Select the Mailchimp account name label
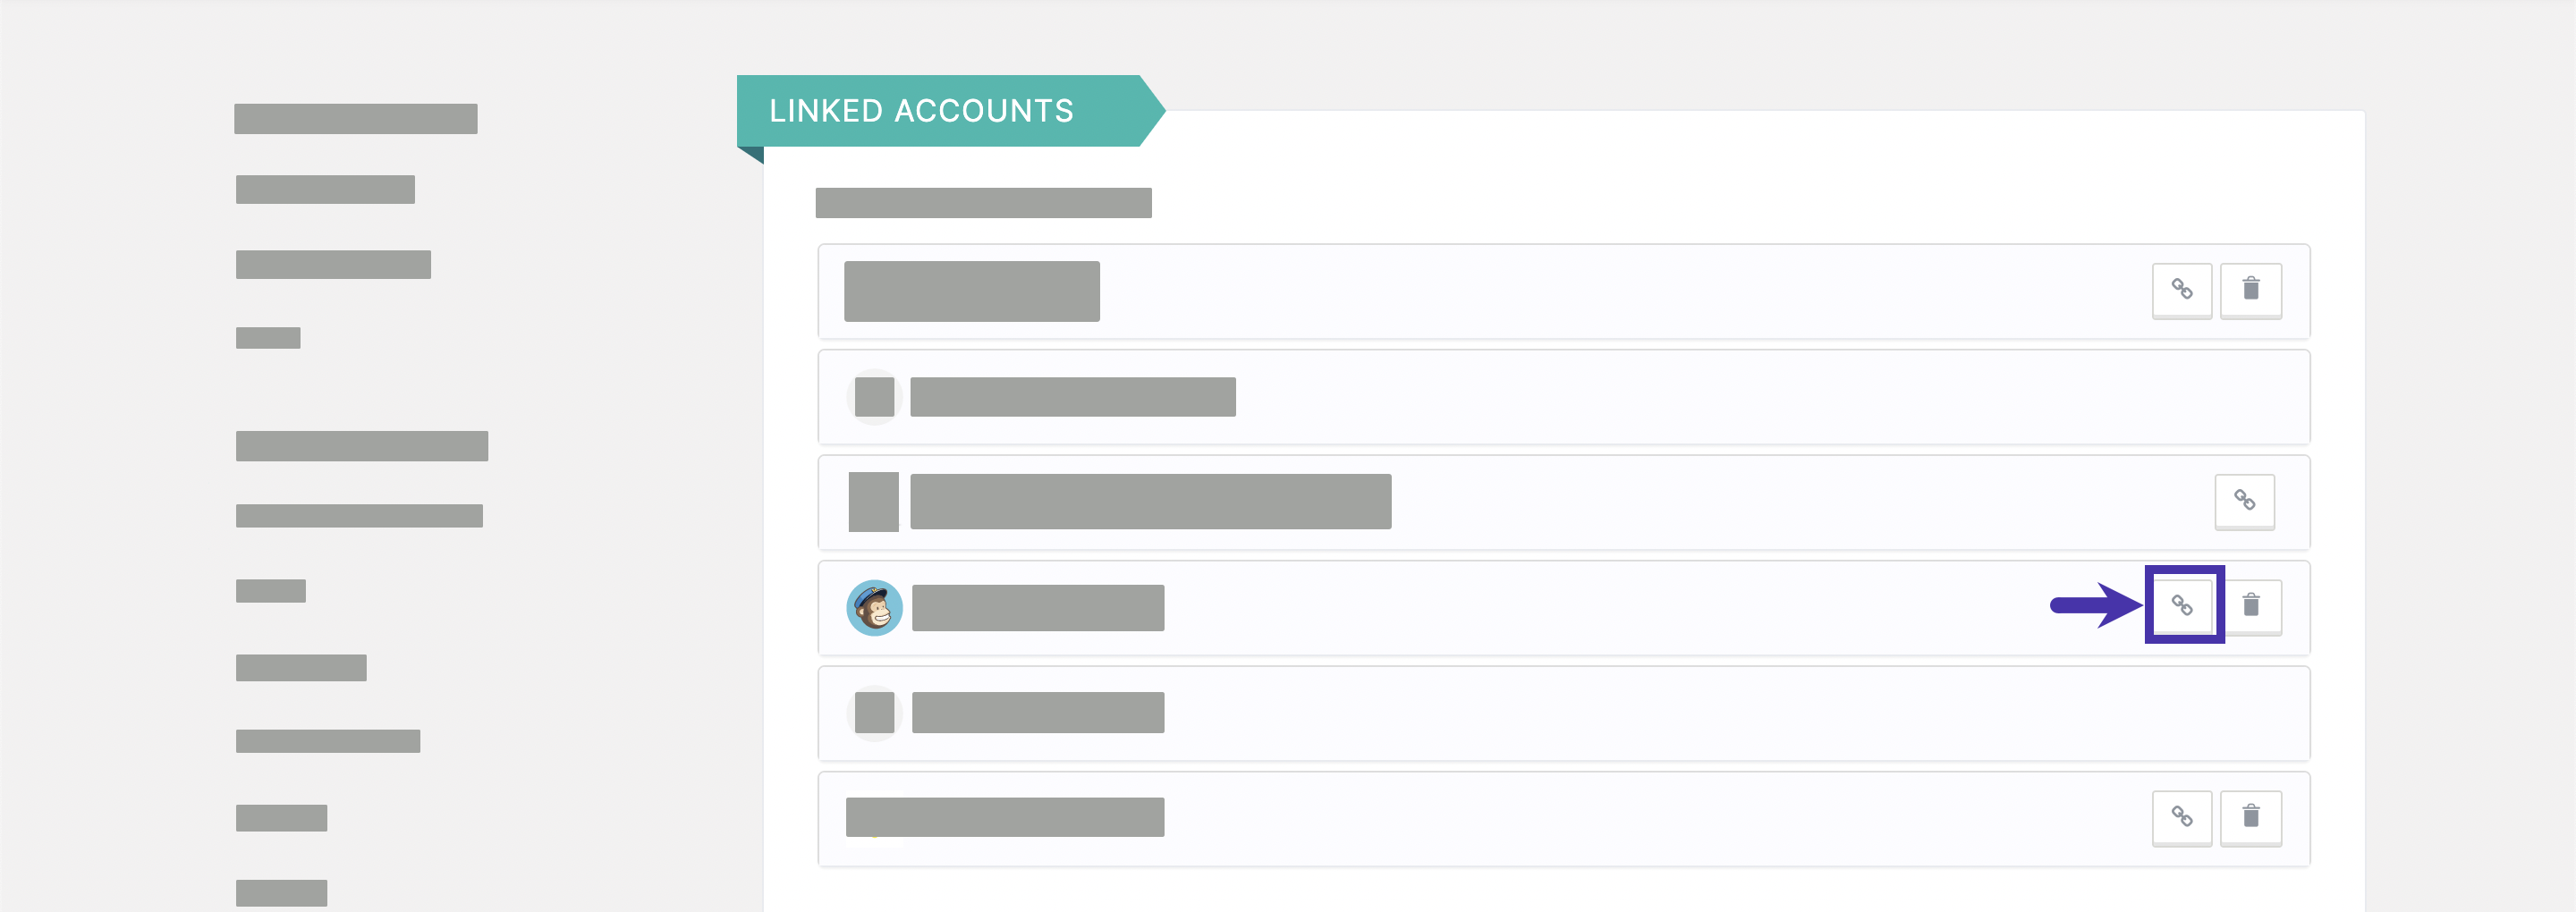The image size is (2576, 912). click(x=1038, y=608)
